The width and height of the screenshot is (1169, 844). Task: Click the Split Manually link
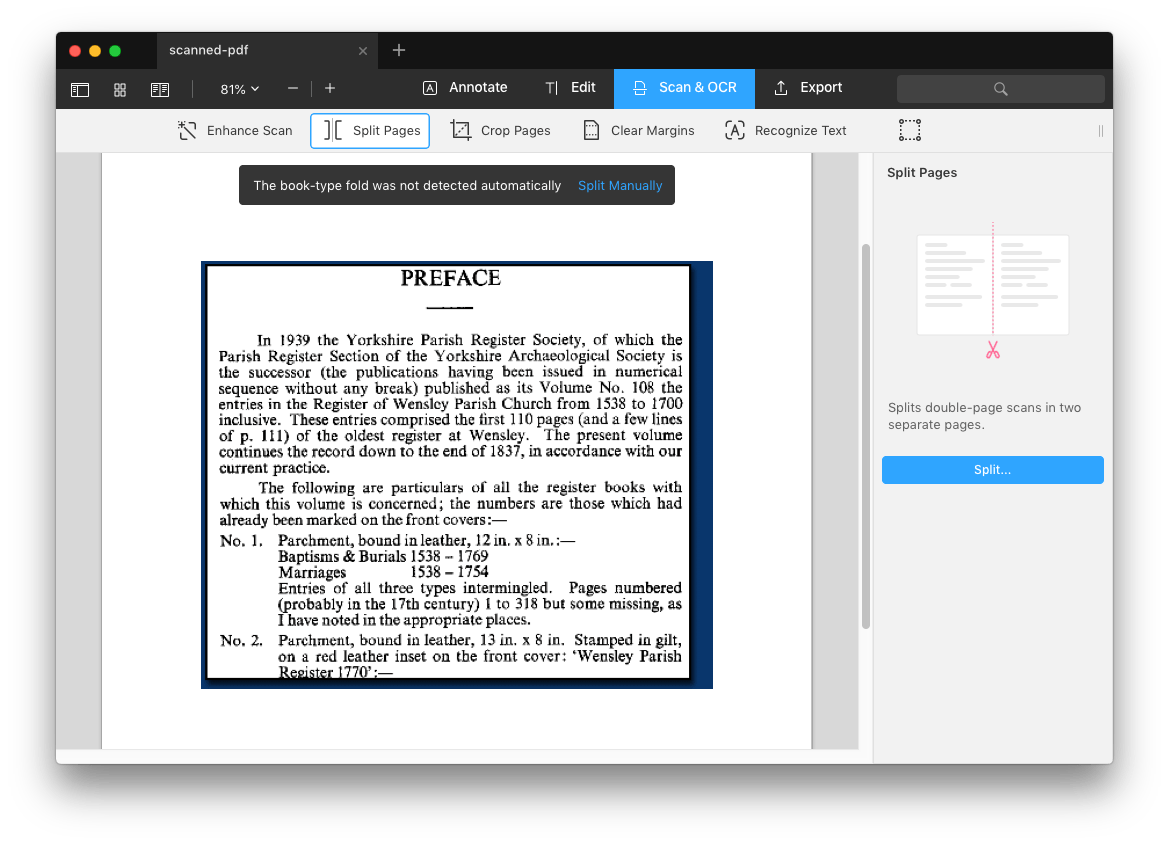620,185
